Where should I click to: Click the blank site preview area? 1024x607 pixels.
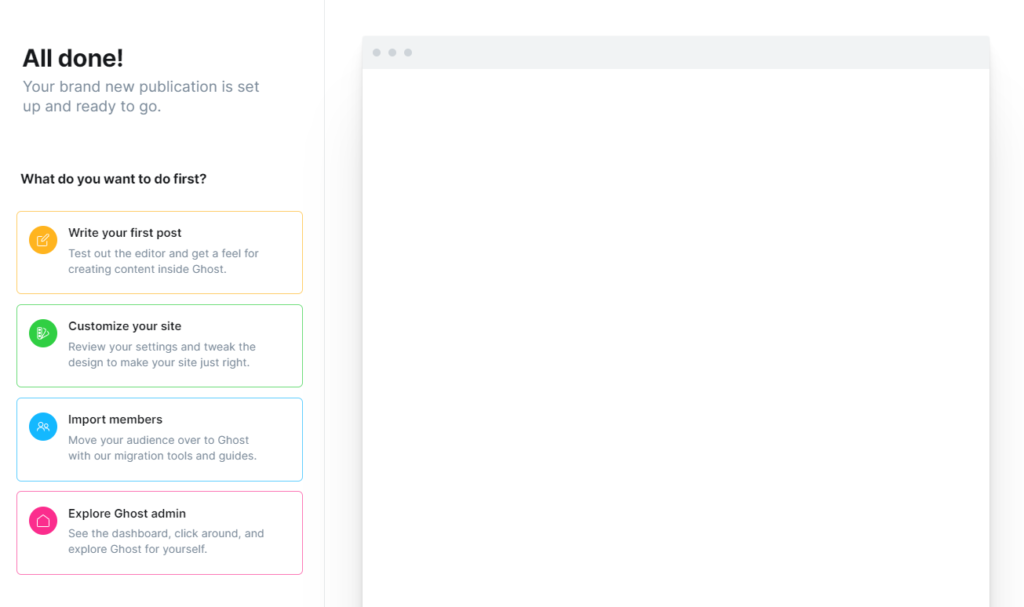676,338
